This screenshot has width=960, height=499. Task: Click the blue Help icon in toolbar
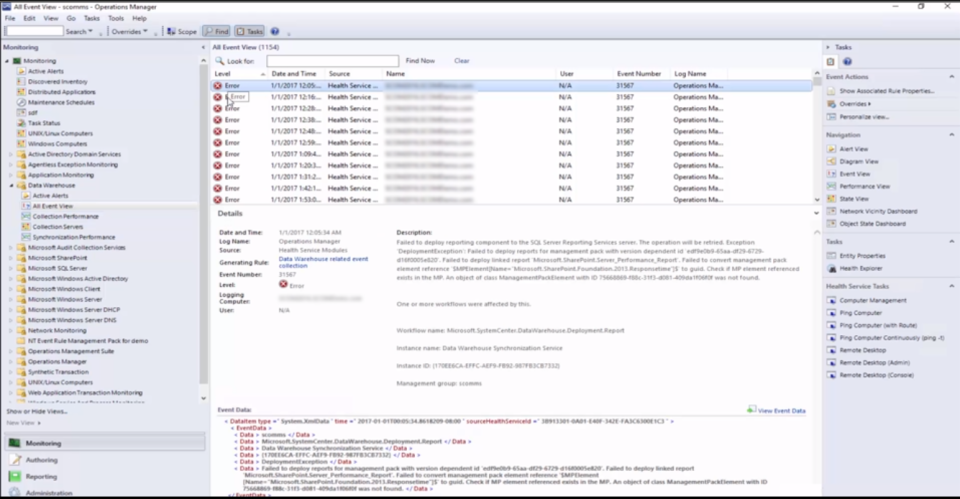click(x=275, y=31)
